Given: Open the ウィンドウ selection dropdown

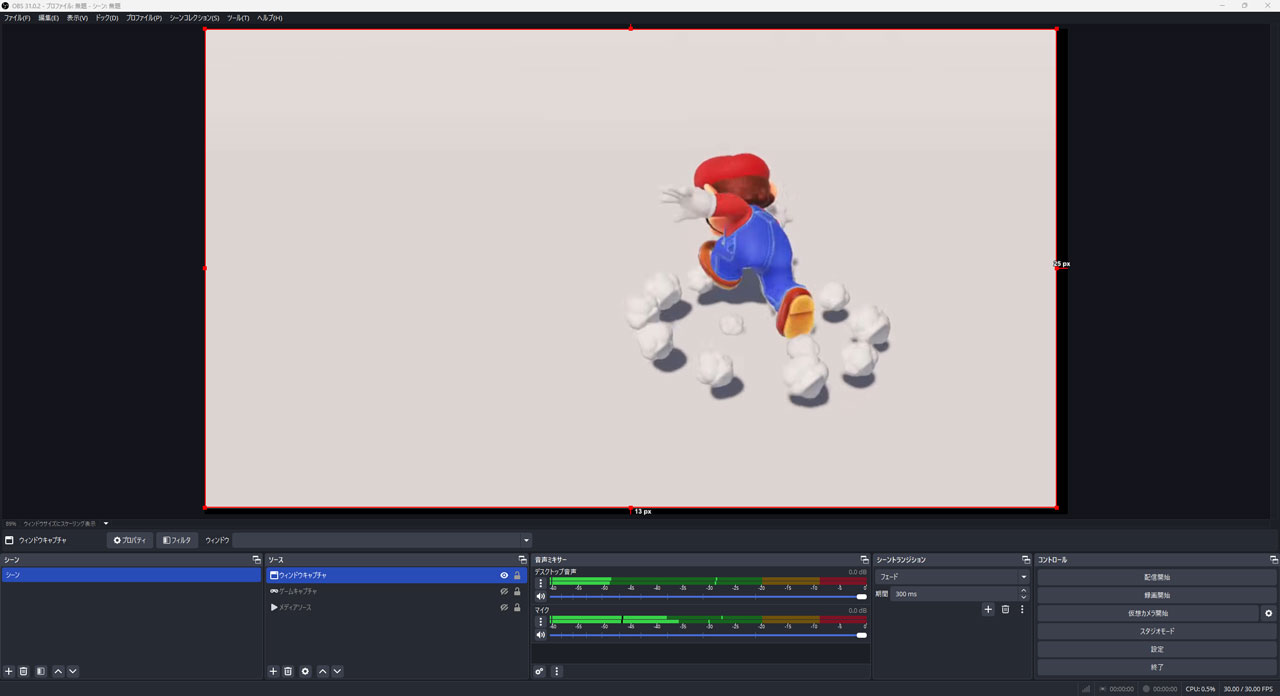Looking at the screenshot, I should pyautogui.click(x=526, y=540).
